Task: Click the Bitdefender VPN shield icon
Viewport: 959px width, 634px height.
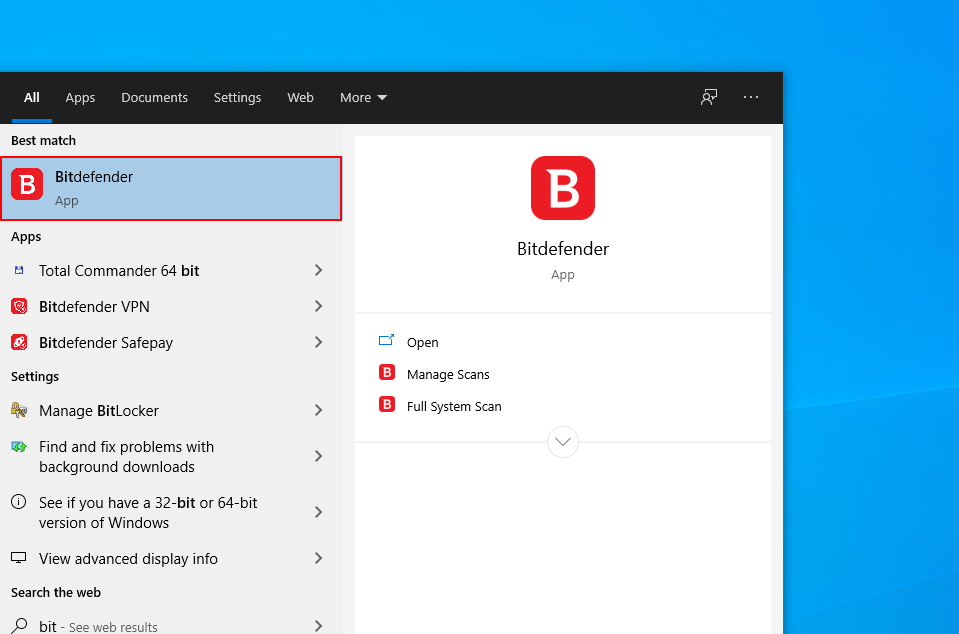Action: 19,306
